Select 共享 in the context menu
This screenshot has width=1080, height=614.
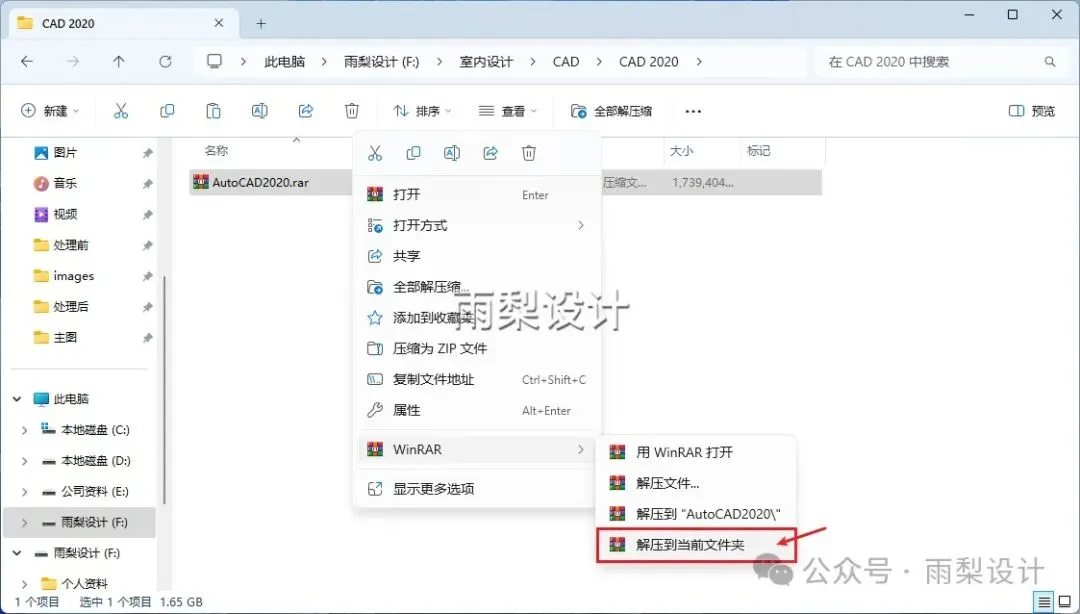[477, 256]
